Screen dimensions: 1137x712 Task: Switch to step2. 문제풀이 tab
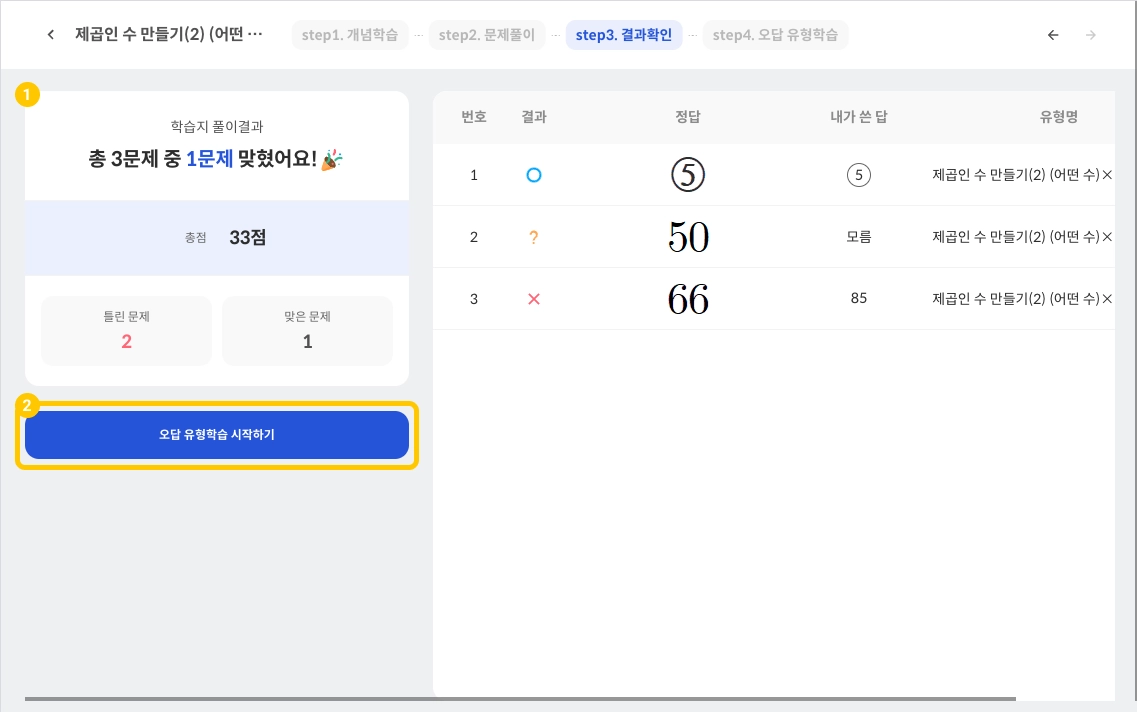click(487, 35)
